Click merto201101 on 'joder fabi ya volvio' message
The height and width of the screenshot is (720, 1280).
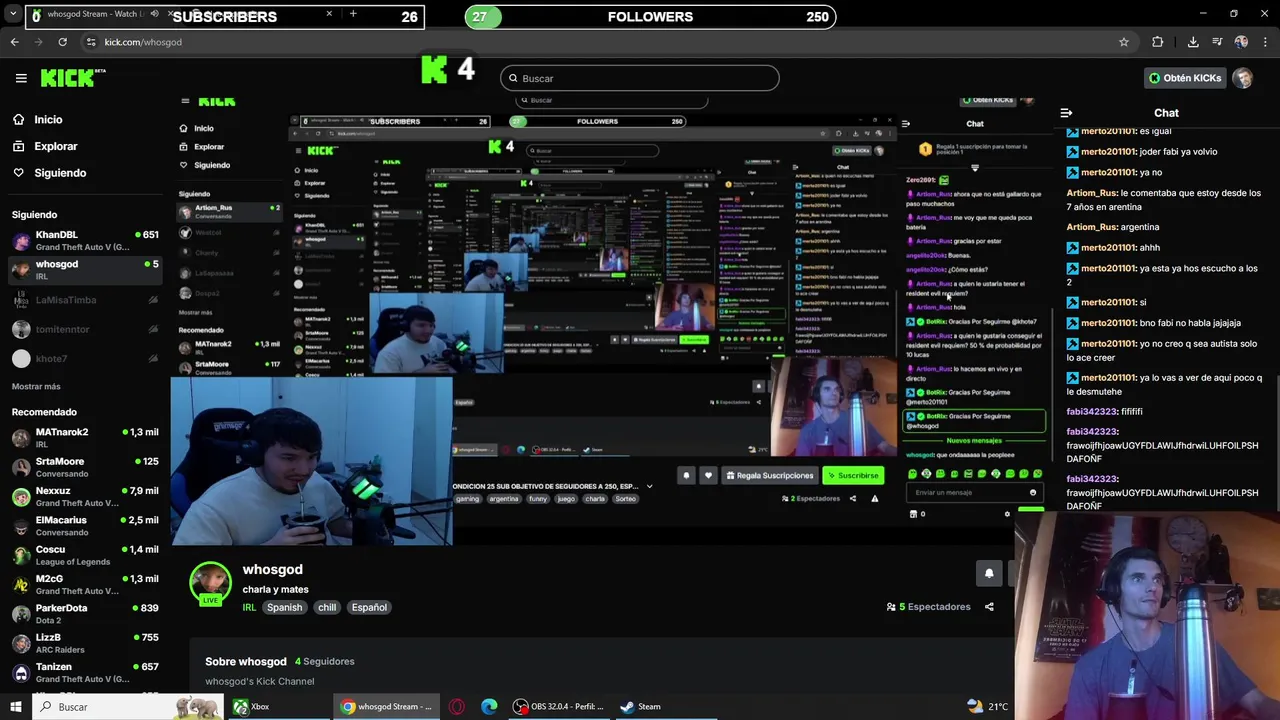[1108, 152]
